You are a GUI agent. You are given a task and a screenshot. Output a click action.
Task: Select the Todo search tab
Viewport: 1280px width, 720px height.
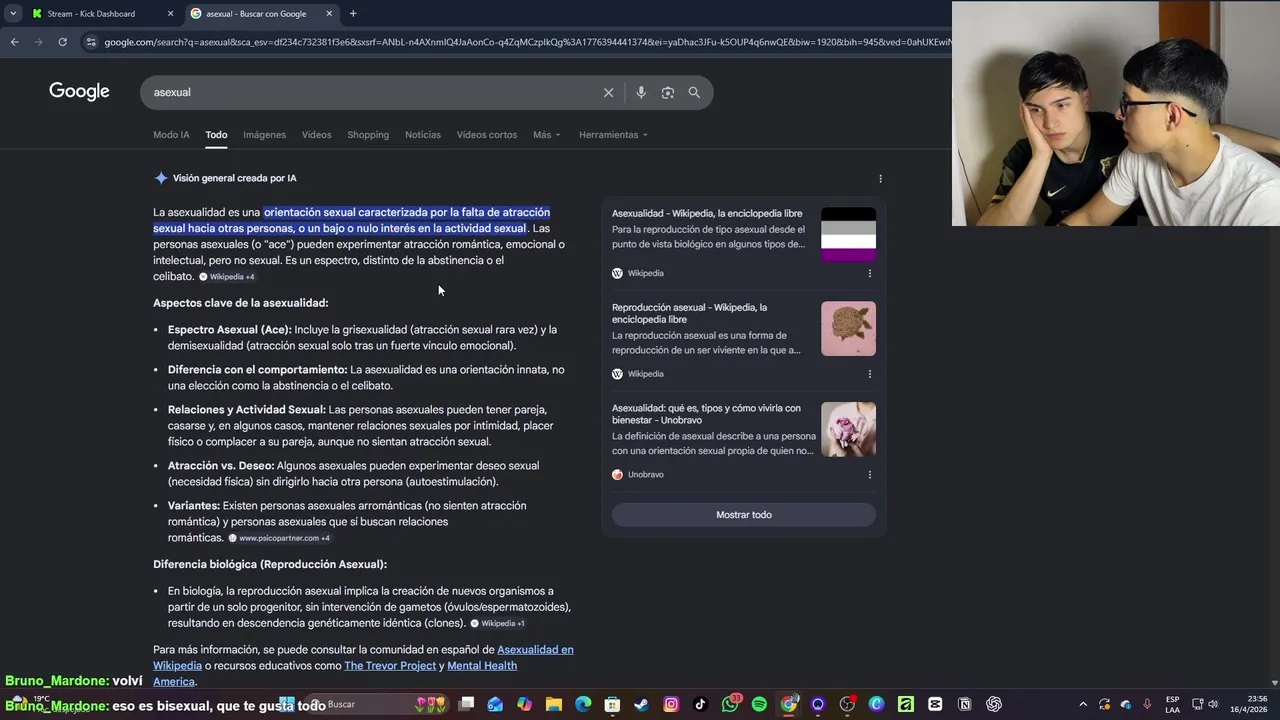pyautogui.click(x=216, y=135)
